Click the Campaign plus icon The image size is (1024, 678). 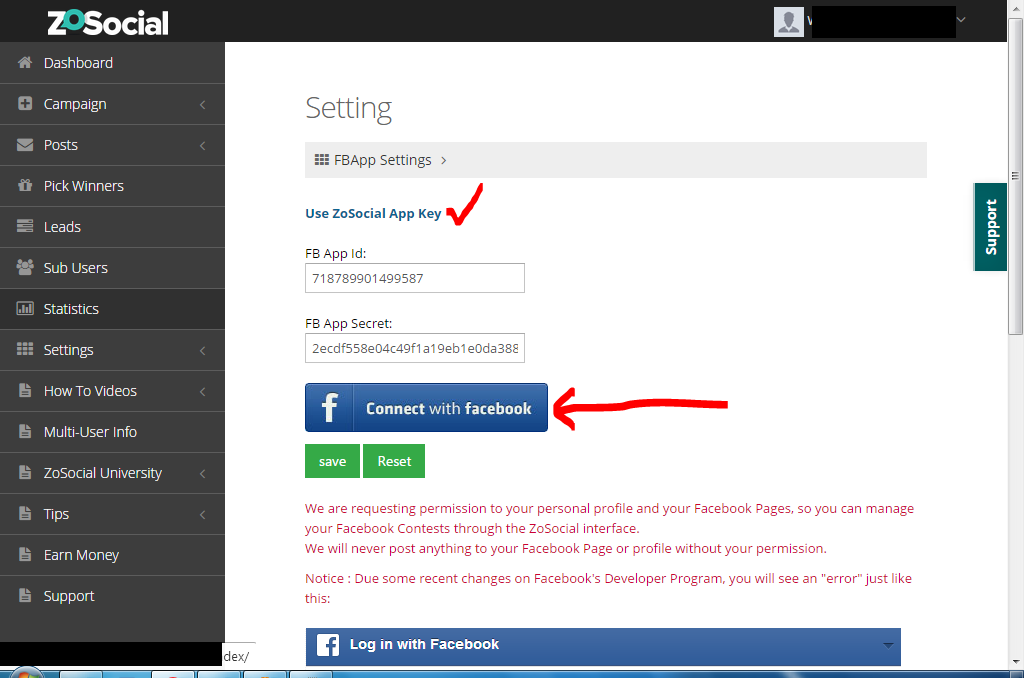pos(25,103)
